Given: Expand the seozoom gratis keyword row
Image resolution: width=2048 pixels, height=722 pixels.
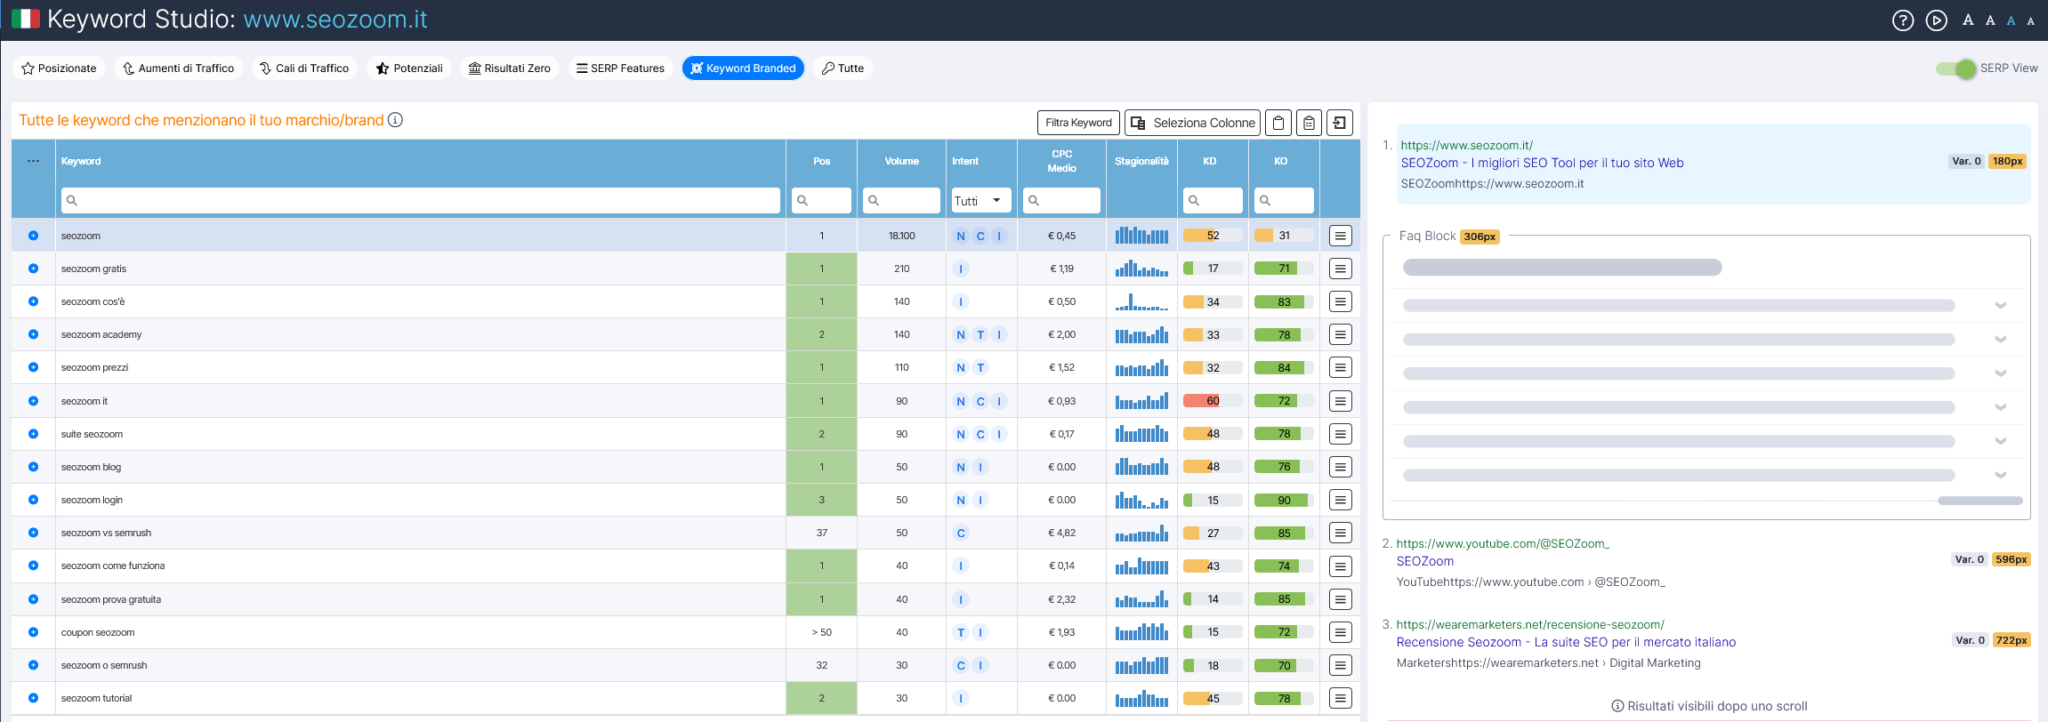Looking at the screenshot, I should (33, 269).
